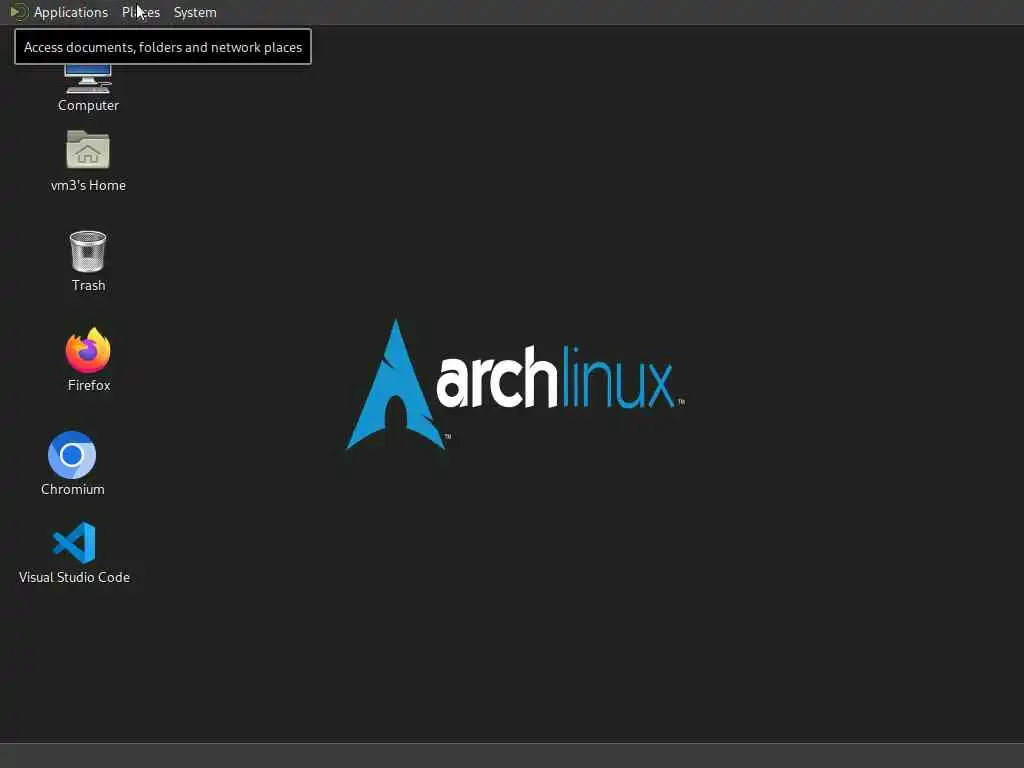
Task: Select the Computer desktop icon
Action: pos(88,79)
